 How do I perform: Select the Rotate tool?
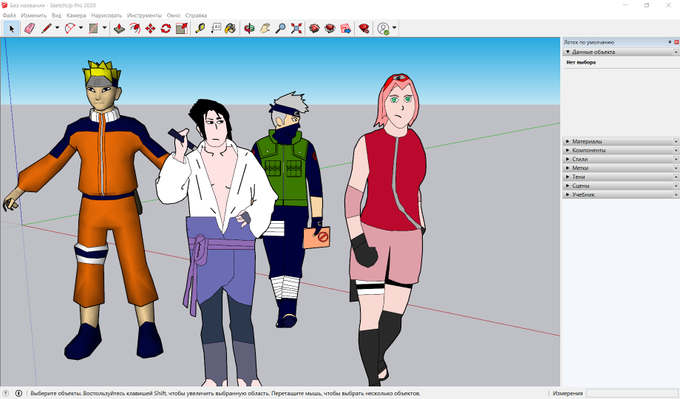[166, 29]
